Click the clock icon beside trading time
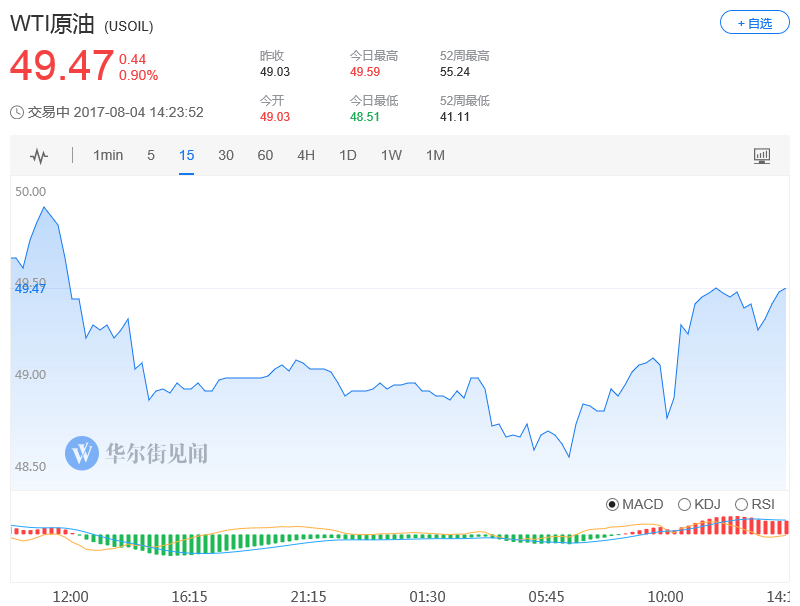Viewport: 800px width, 606px height. pyautogui.click(x=17, y=112)
